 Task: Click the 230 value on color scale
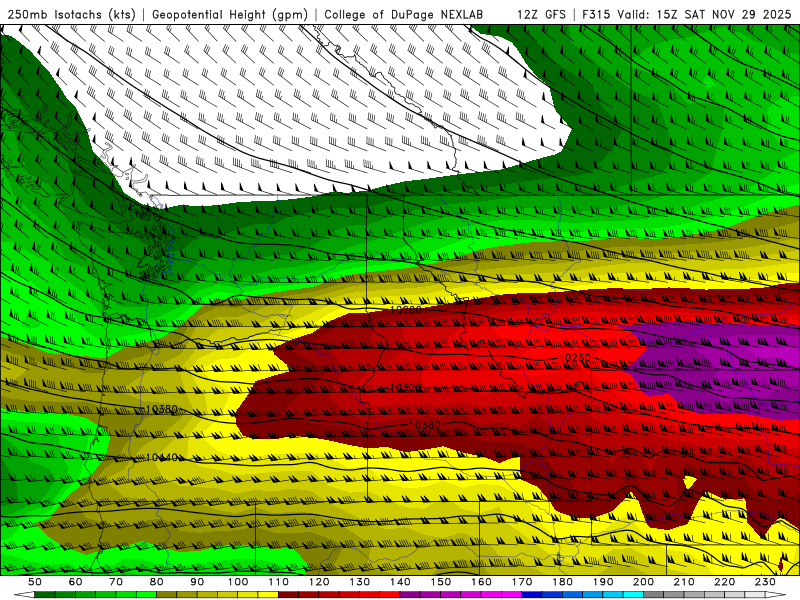(765, 582)
